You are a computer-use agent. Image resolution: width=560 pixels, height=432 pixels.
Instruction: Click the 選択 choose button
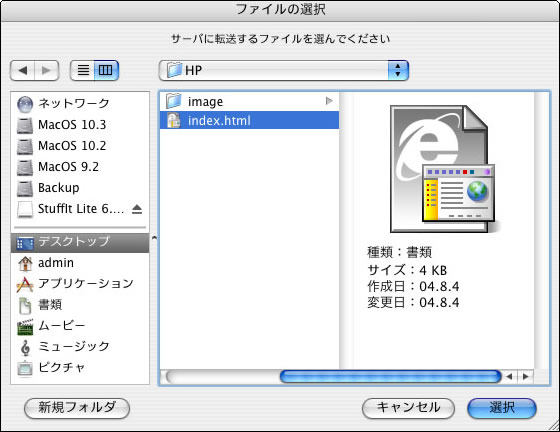(502, 408)
